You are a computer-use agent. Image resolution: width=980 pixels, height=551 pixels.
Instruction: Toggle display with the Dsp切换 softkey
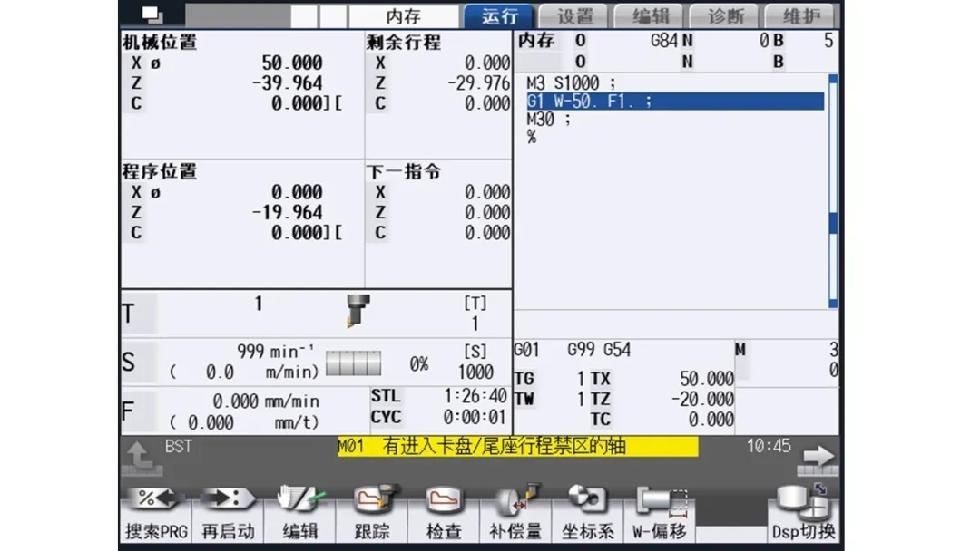[x=803, y=517]
